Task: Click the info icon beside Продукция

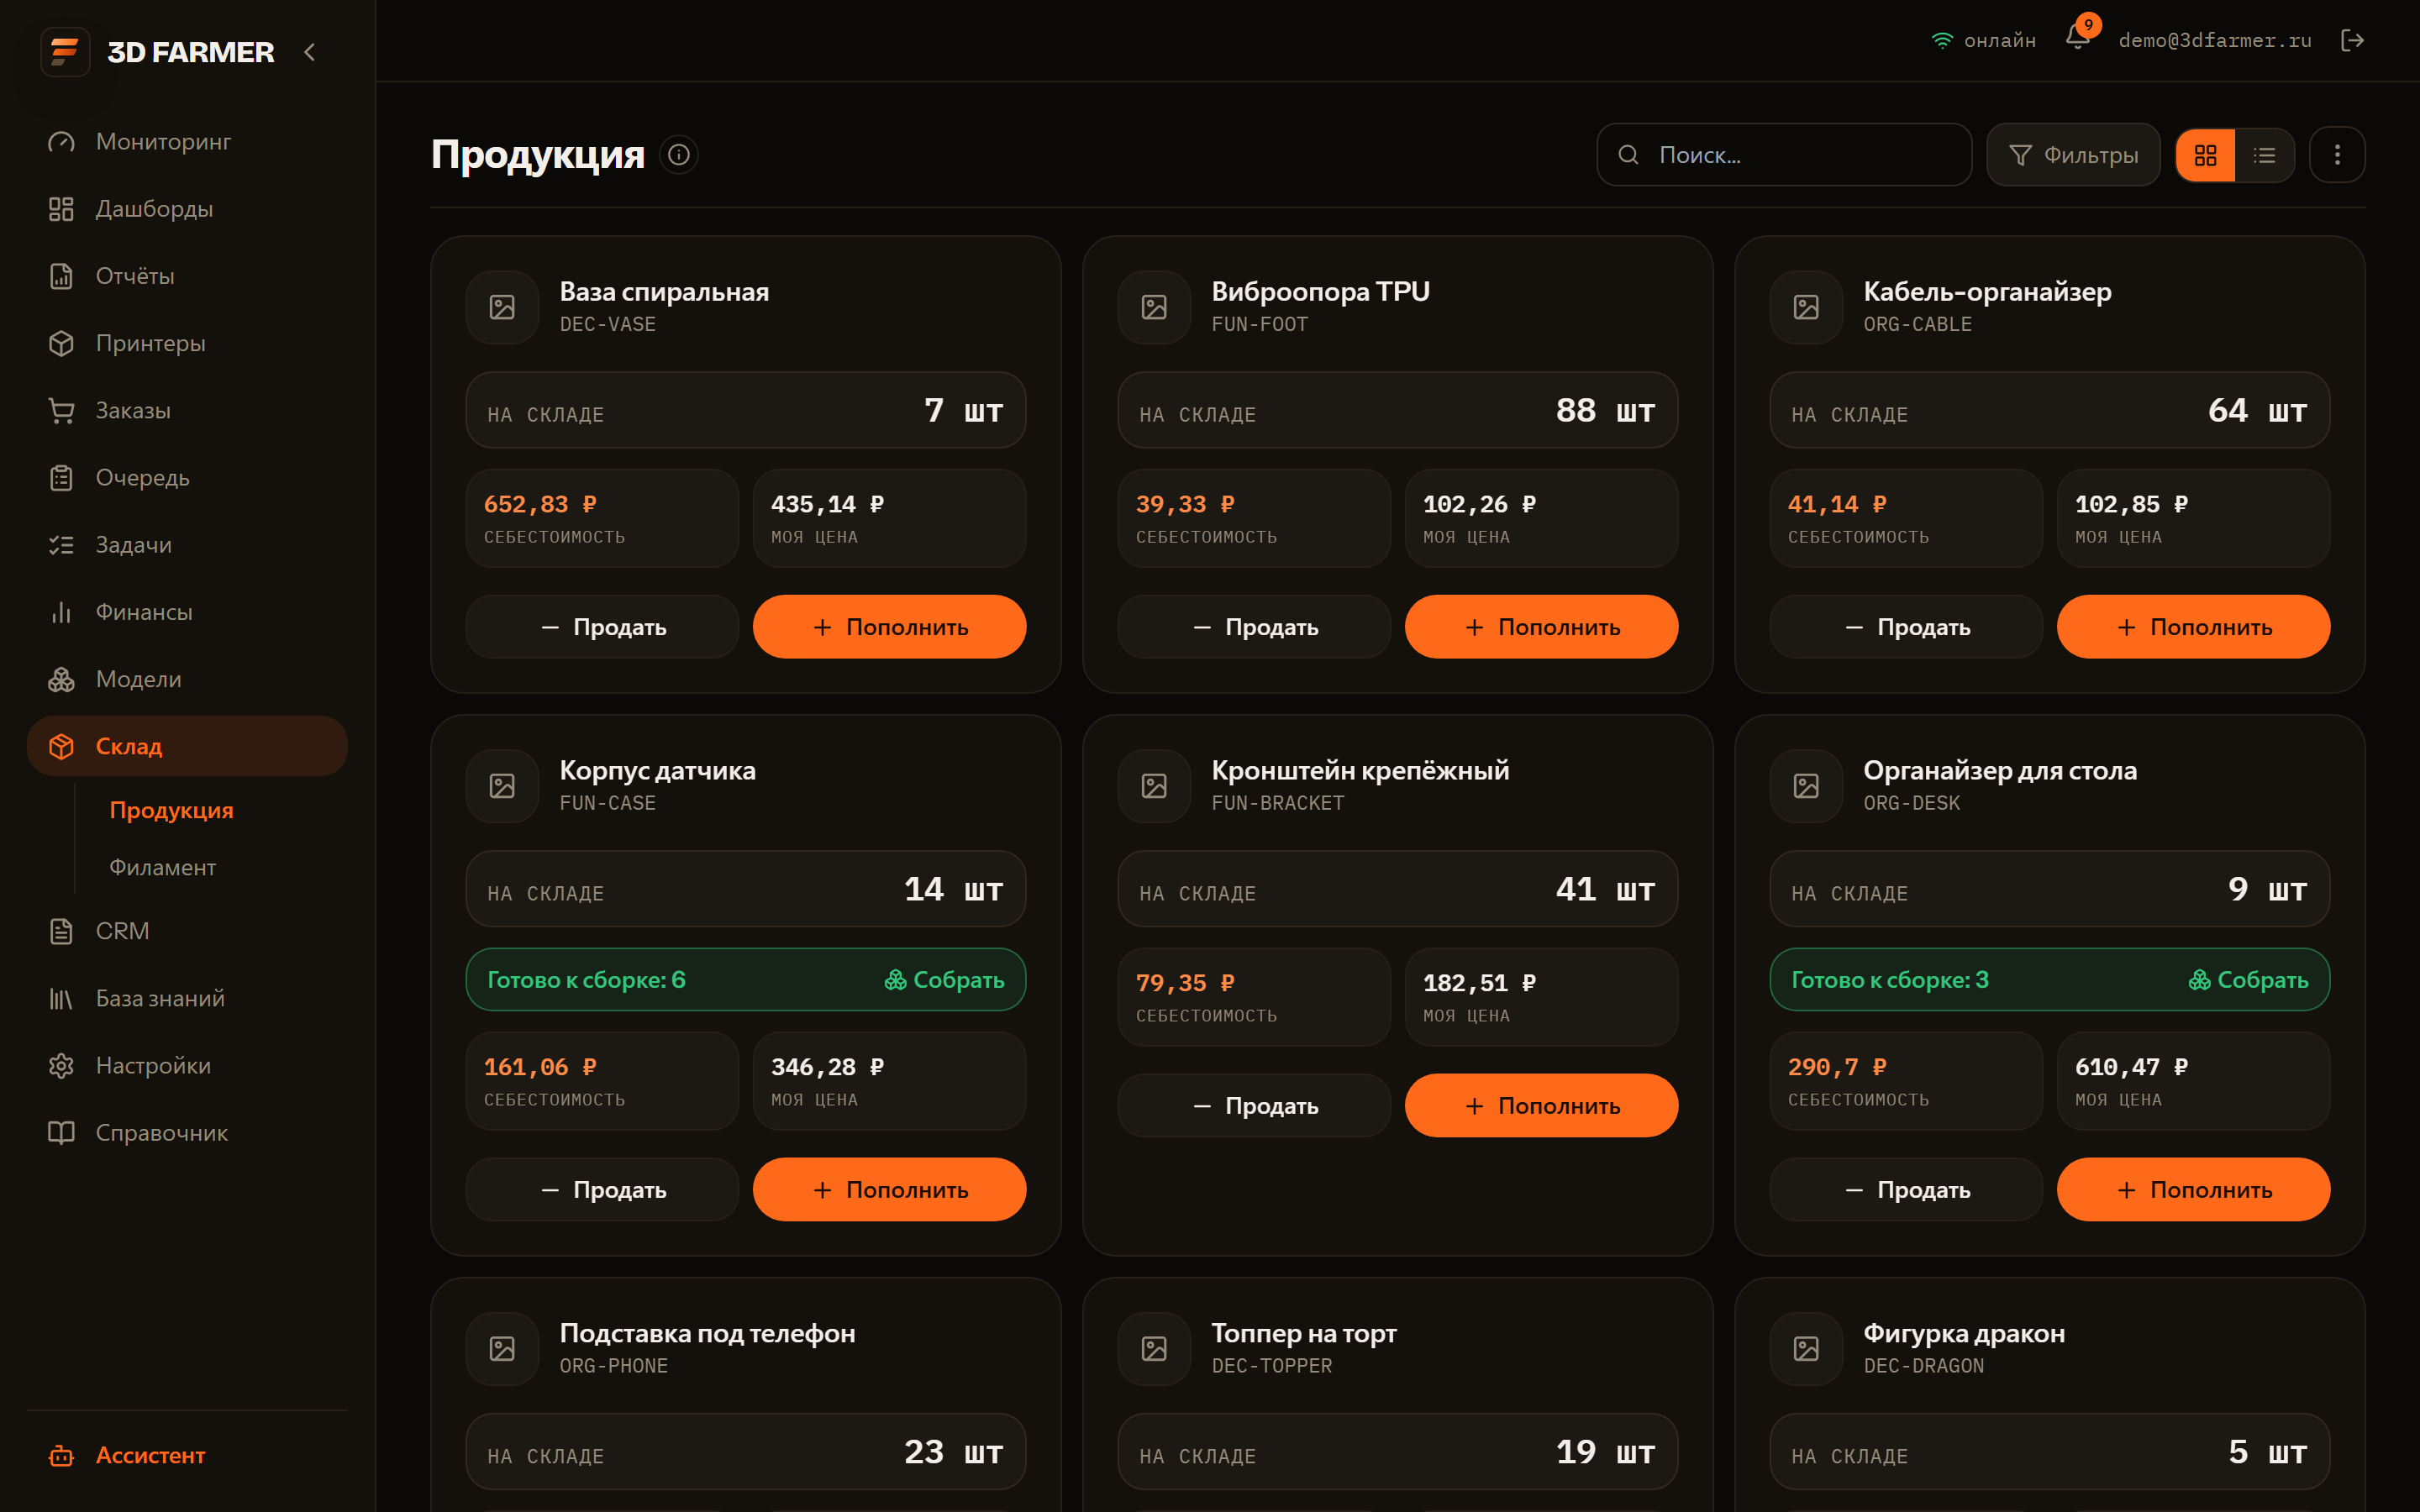Action: (679, 155)
